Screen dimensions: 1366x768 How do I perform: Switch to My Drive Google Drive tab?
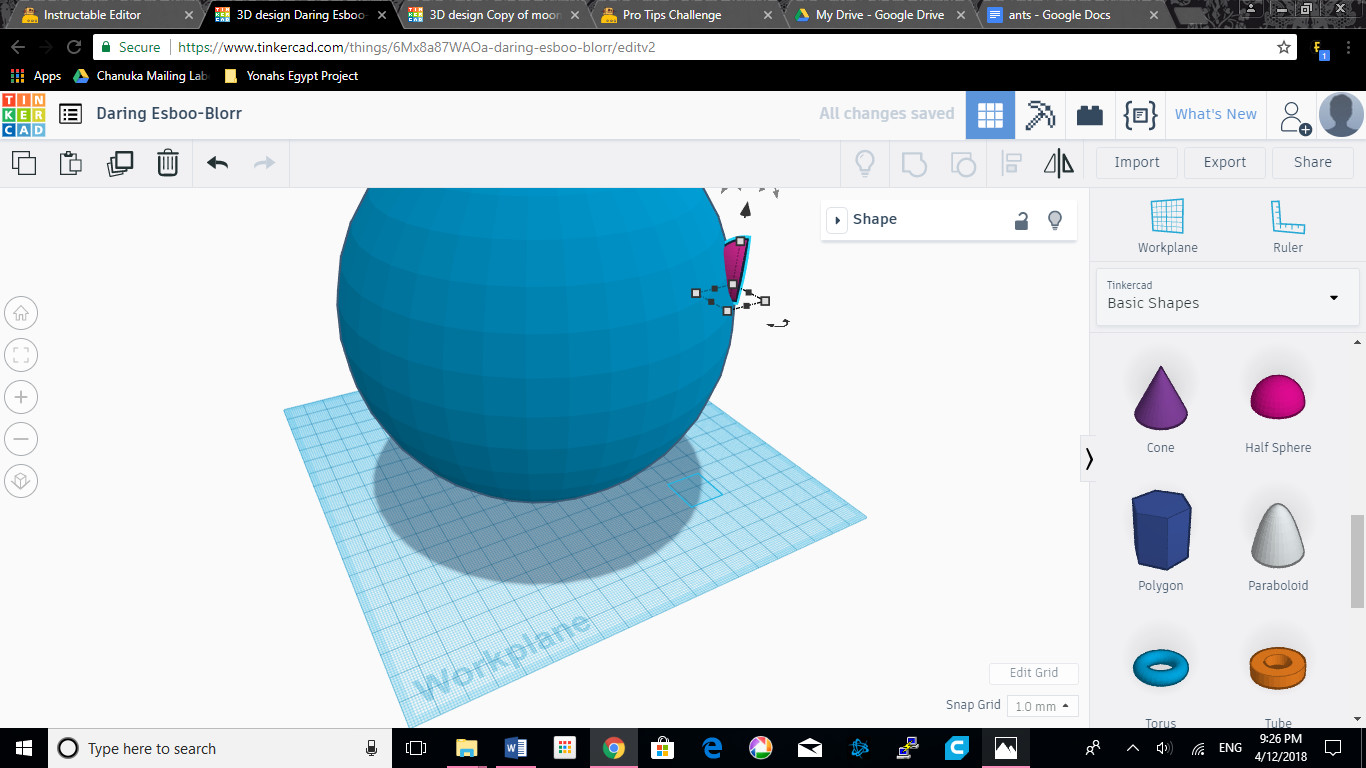click(881, 15)
